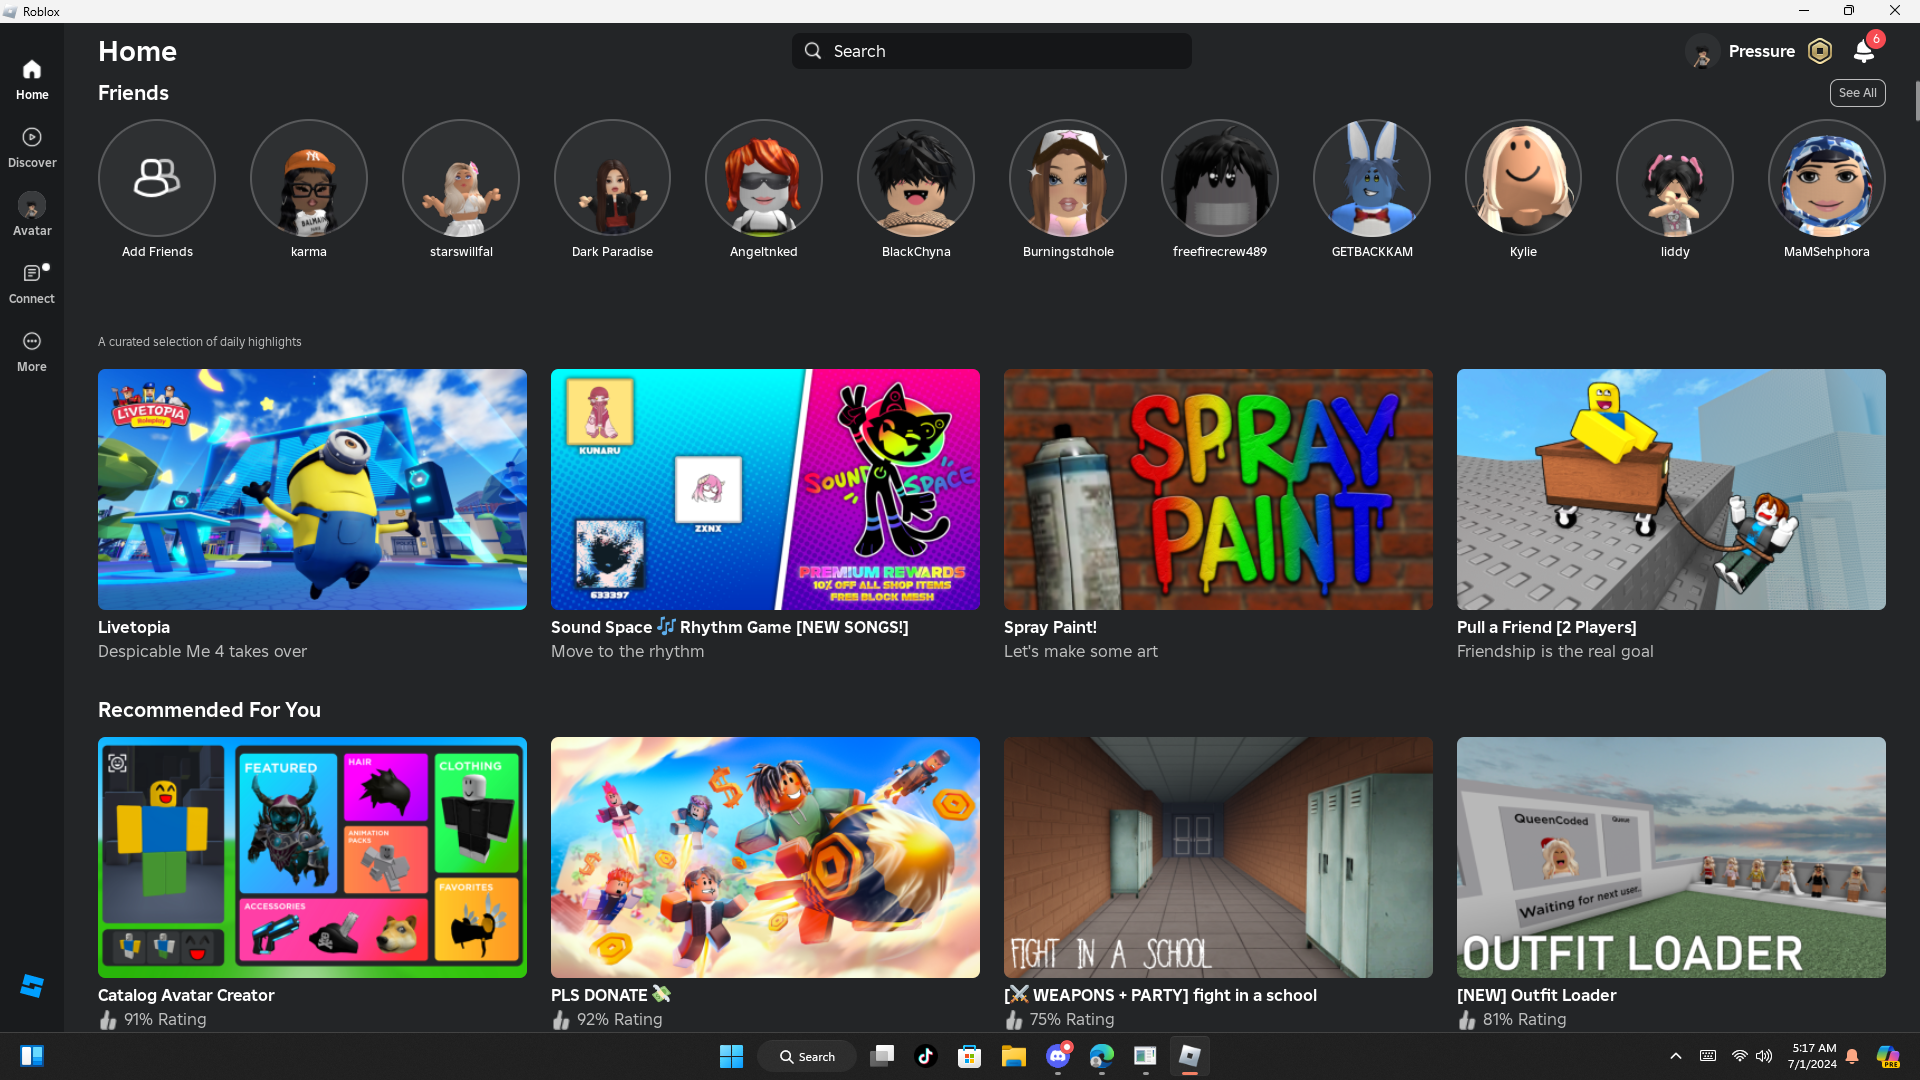Open the PLS DONATE game thumbnail
The height and width of the screenshot is (1080, 1920).
tap(765, 857)
